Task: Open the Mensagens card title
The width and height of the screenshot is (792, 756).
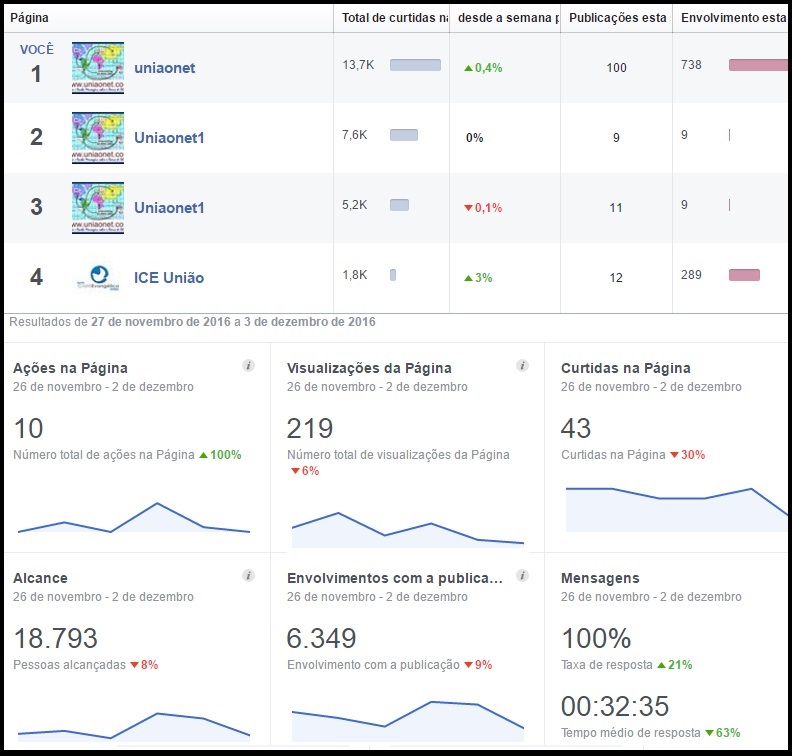Action: [x=600, y=578]
